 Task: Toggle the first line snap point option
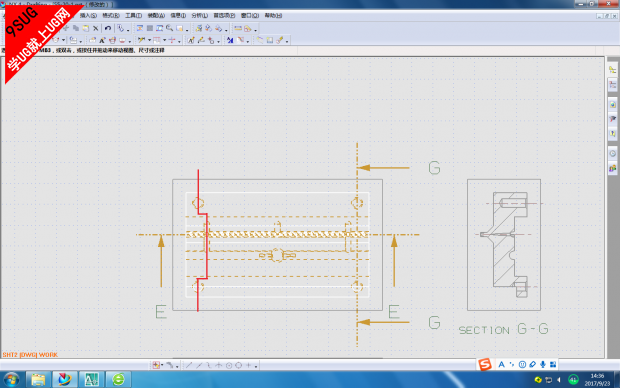[189, 365]
